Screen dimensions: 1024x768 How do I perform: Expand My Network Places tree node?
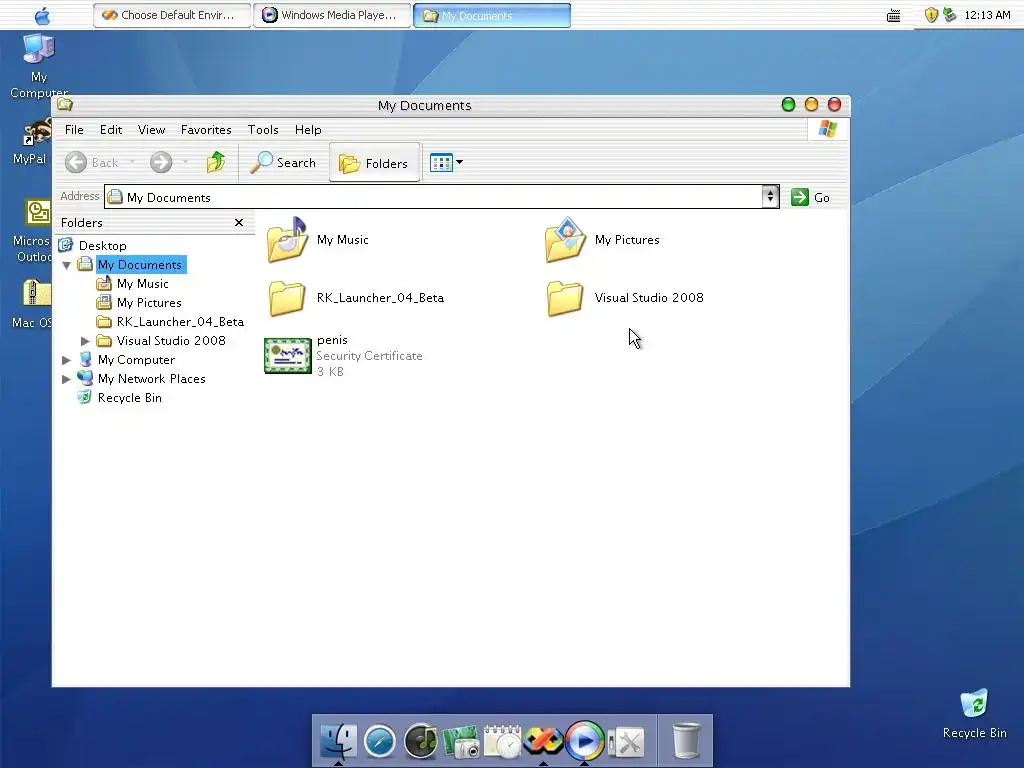[66, 379]
